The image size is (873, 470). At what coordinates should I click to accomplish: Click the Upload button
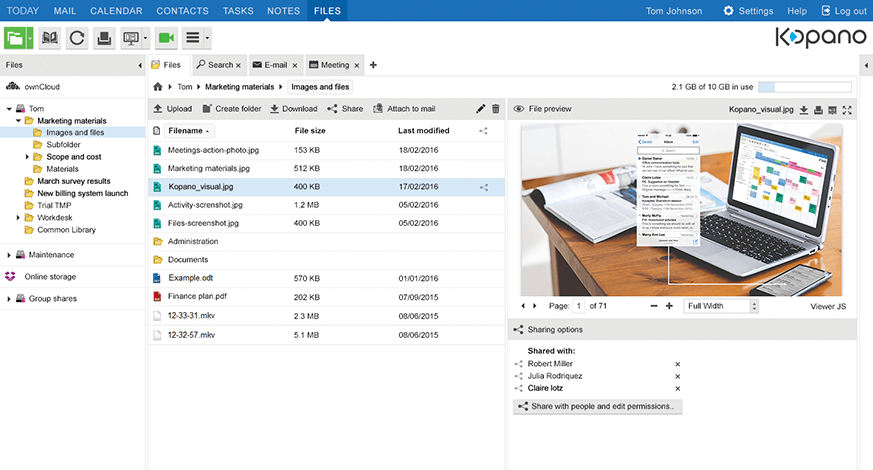[x=173, y=109]
